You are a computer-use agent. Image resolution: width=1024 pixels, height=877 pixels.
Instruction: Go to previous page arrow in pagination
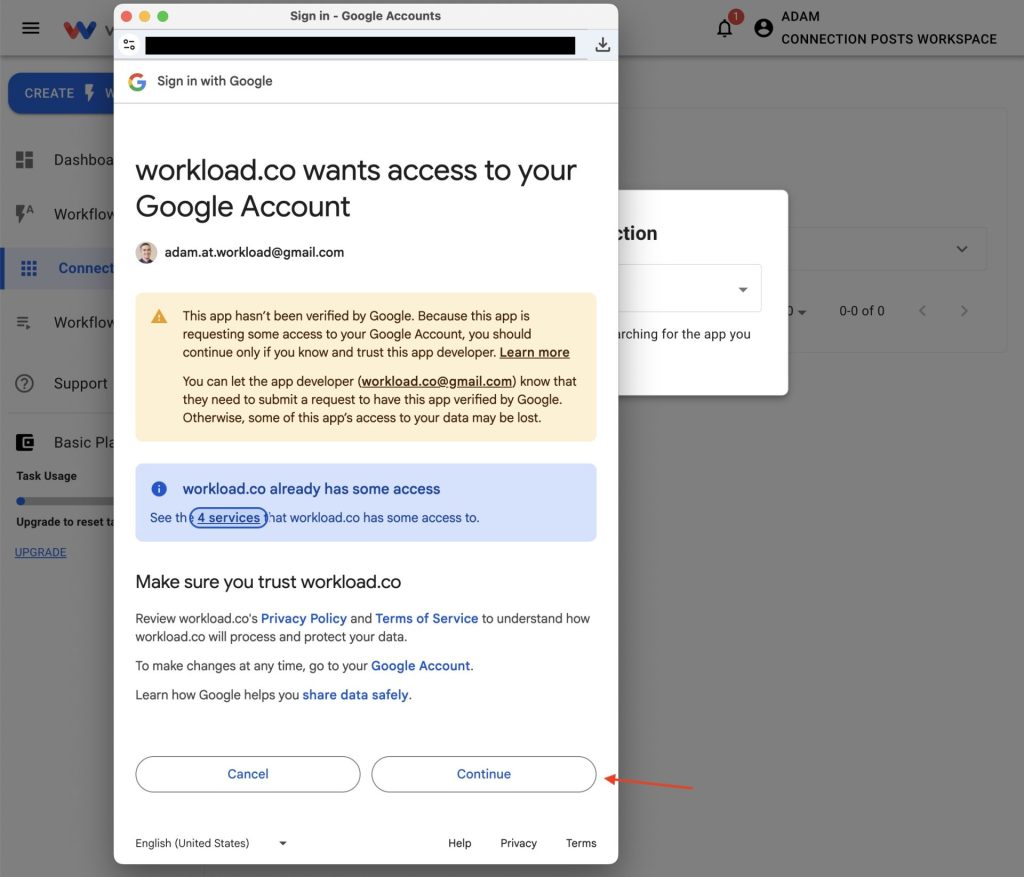click(922, 311)
